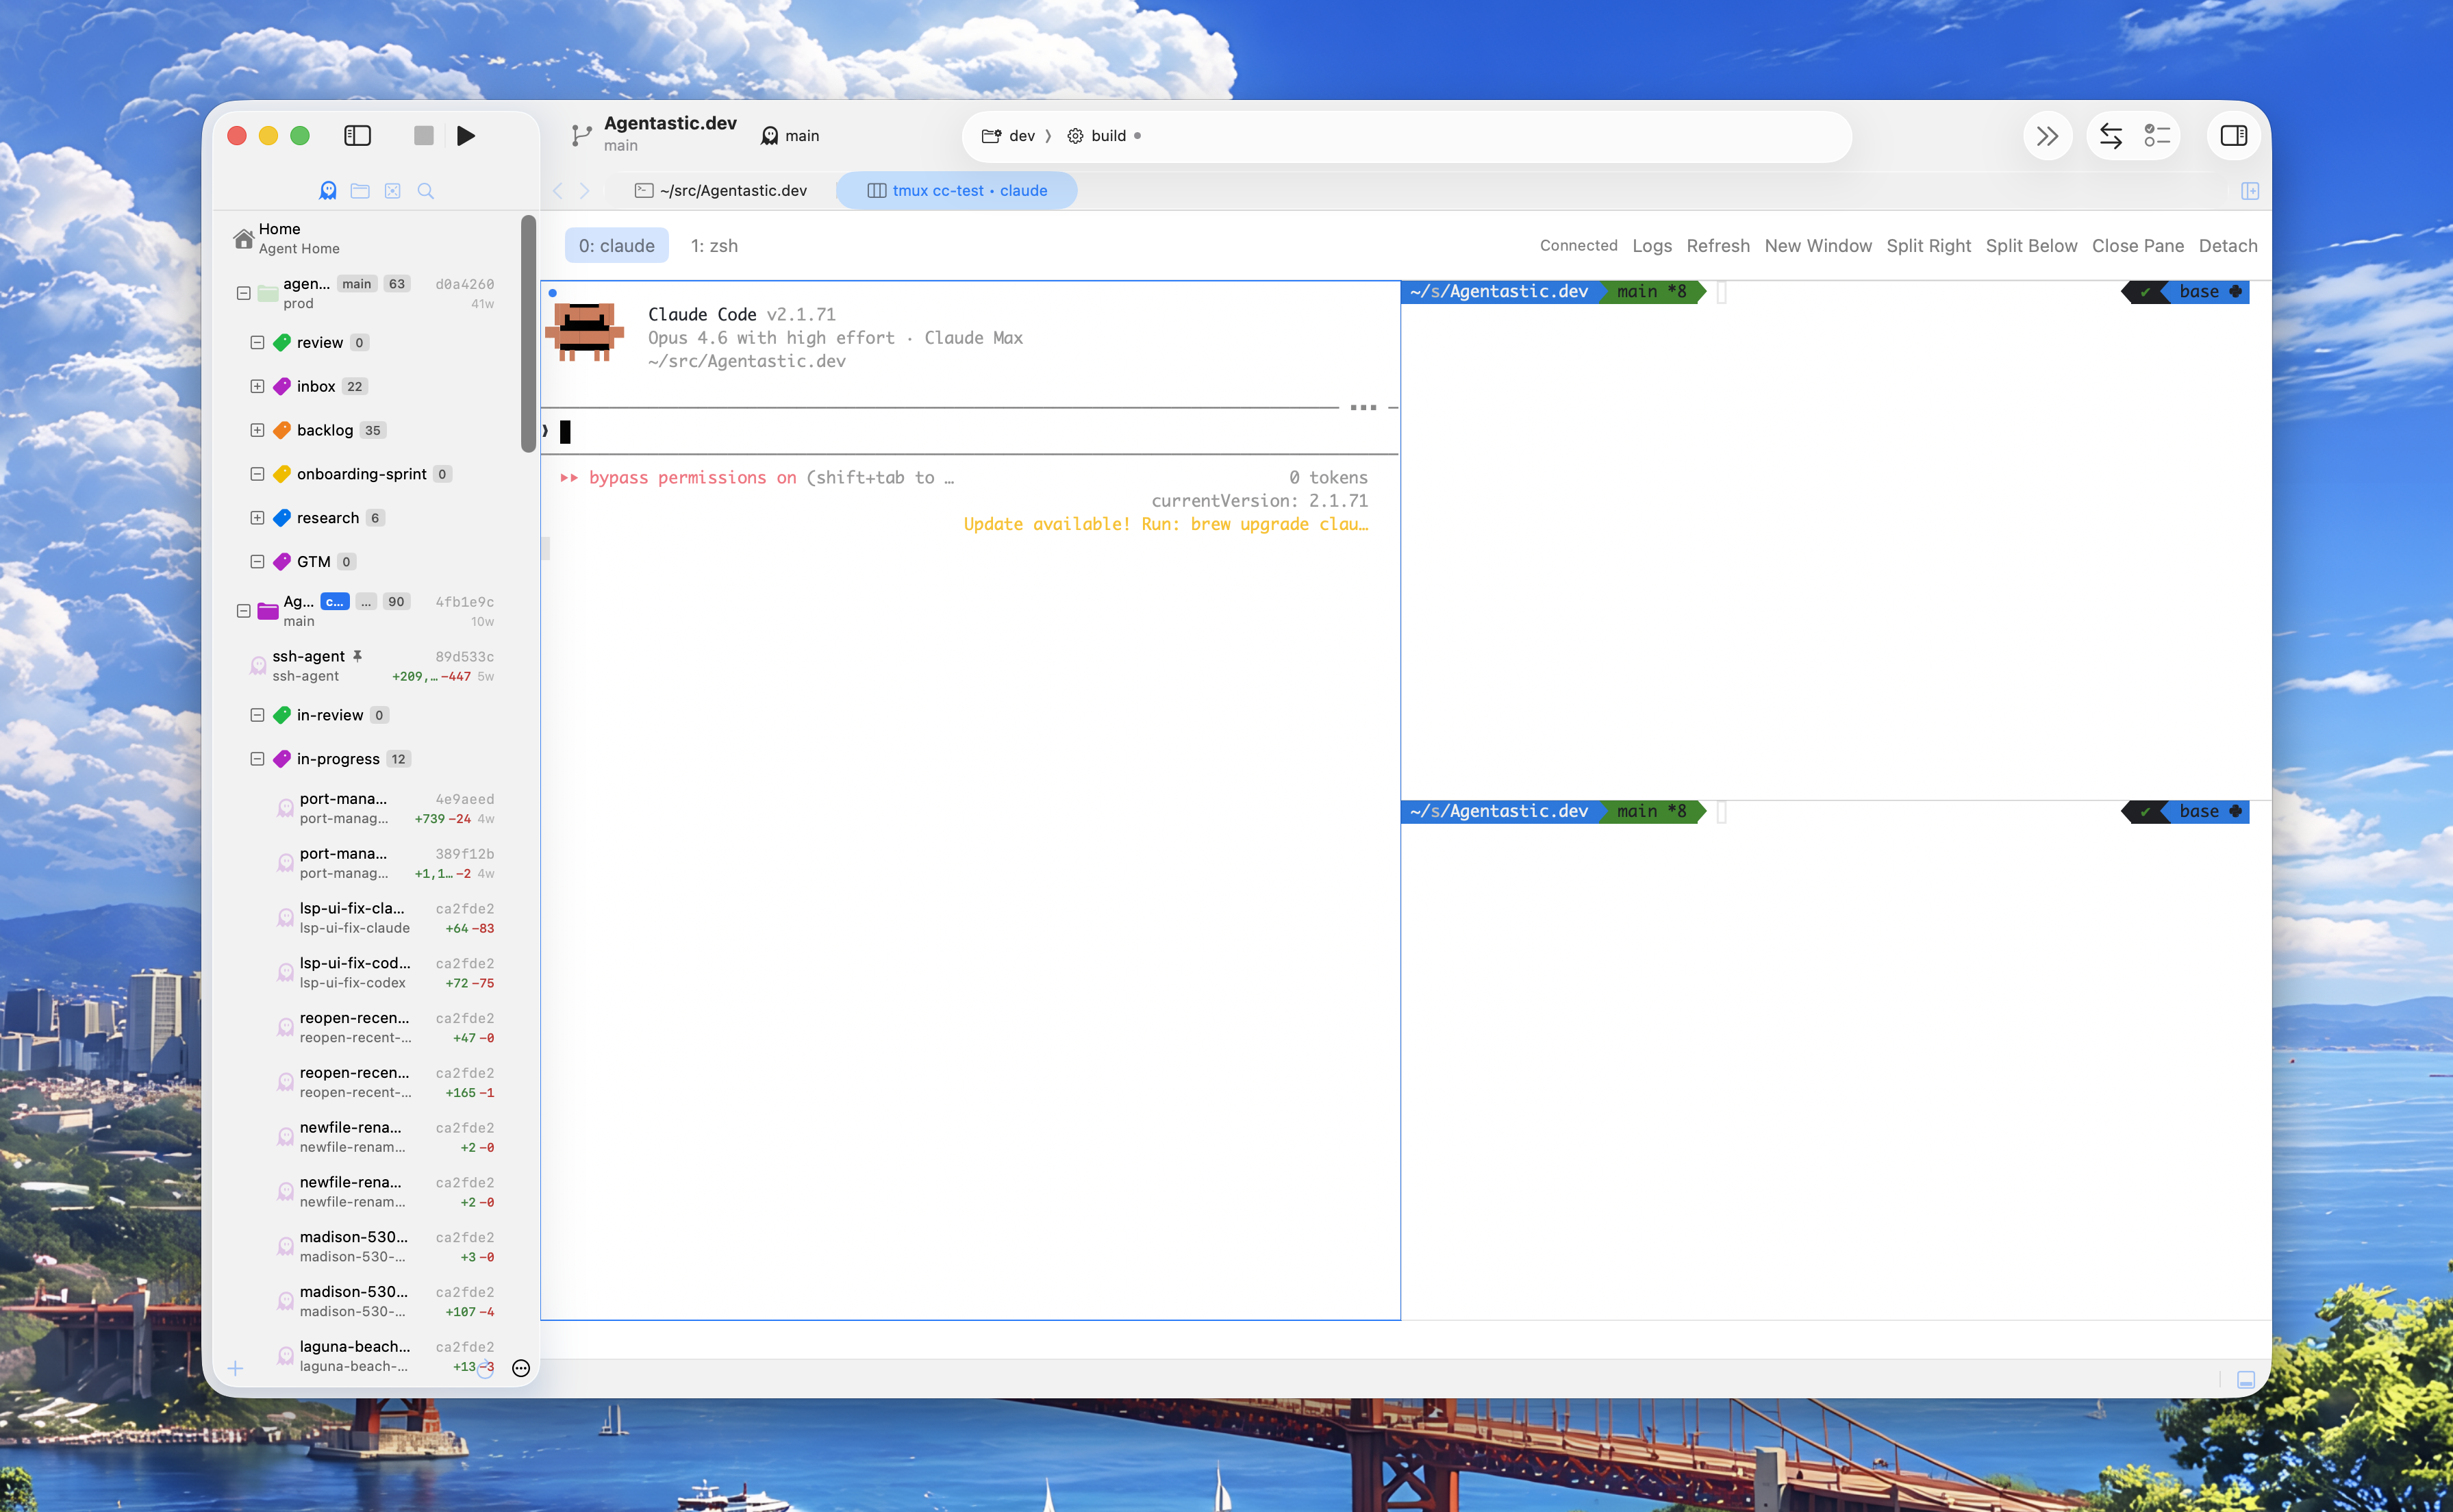
Task: Click the plus icon at sidebar bottom
Action: point(236,1368)
